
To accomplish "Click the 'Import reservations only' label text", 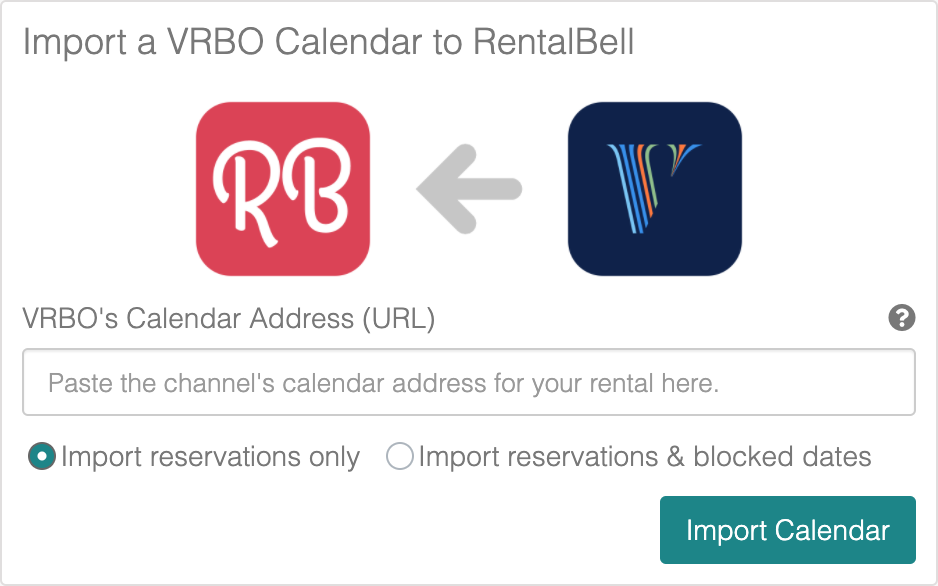I will coord(211,457).
